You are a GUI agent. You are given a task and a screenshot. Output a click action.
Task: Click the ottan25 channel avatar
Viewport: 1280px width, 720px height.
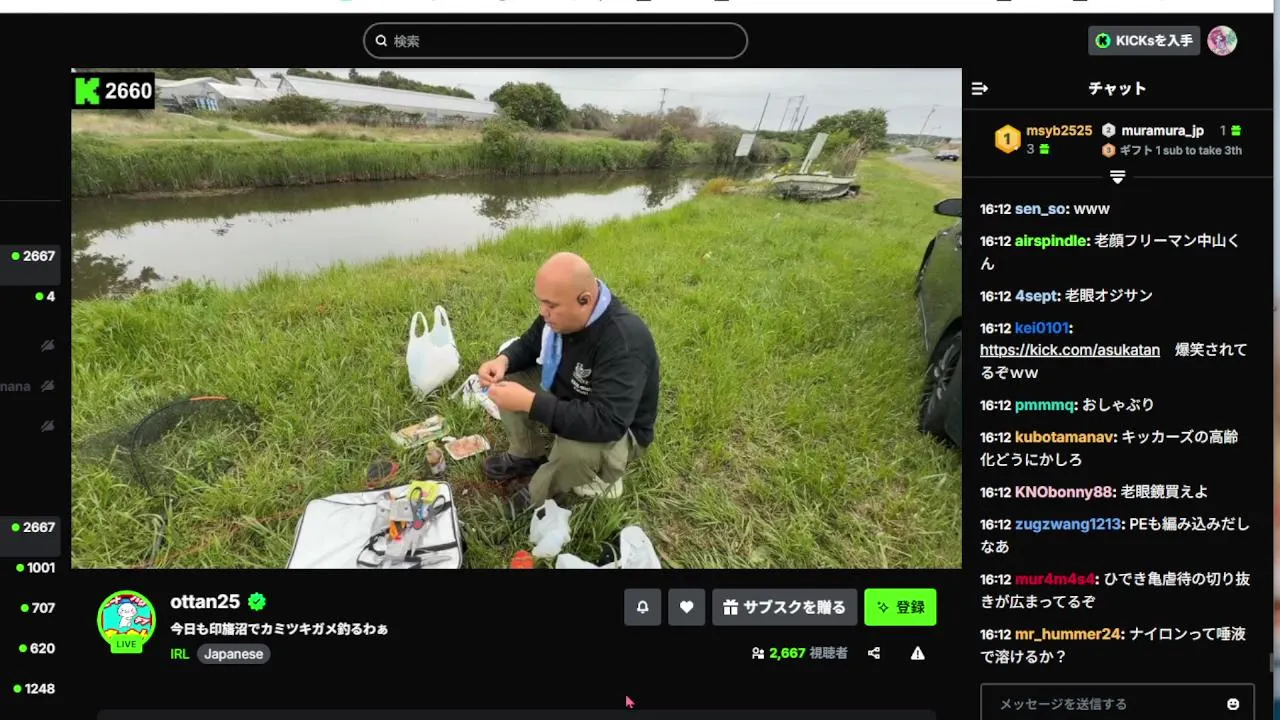[x=126, y=620]
